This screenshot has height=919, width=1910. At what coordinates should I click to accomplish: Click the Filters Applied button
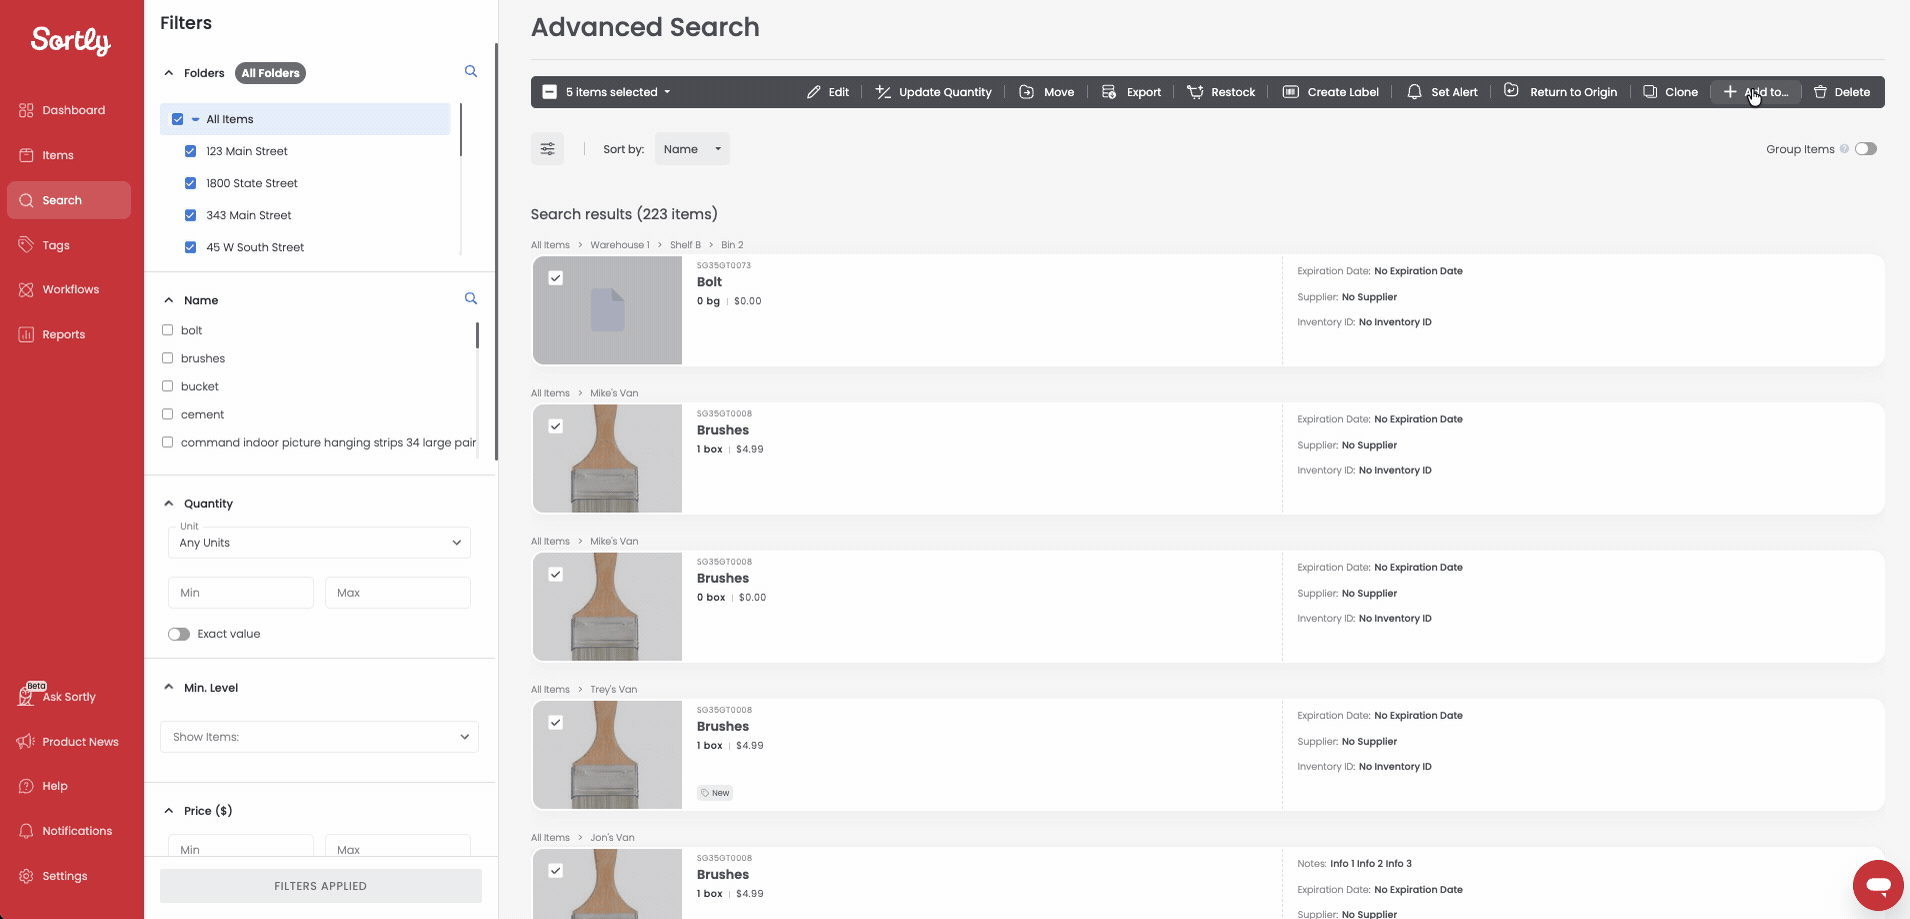[320, 886]
